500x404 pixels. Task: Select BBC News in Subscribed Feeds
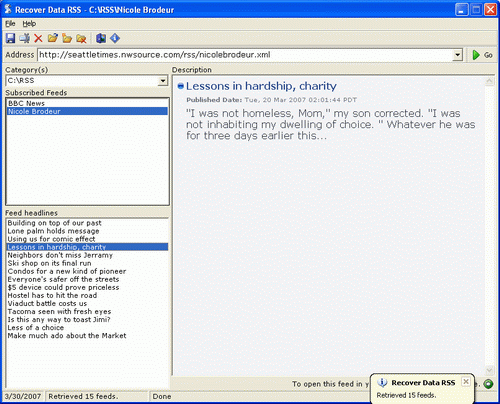87,103
